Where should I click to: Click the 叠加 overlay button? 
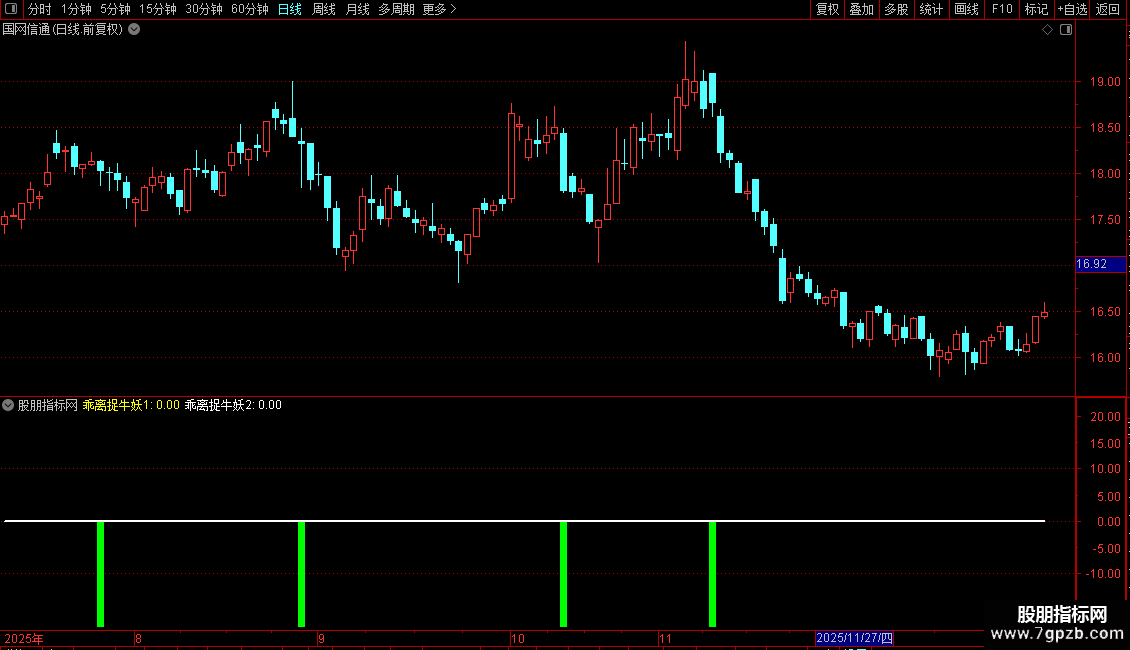tap(861, 9)
